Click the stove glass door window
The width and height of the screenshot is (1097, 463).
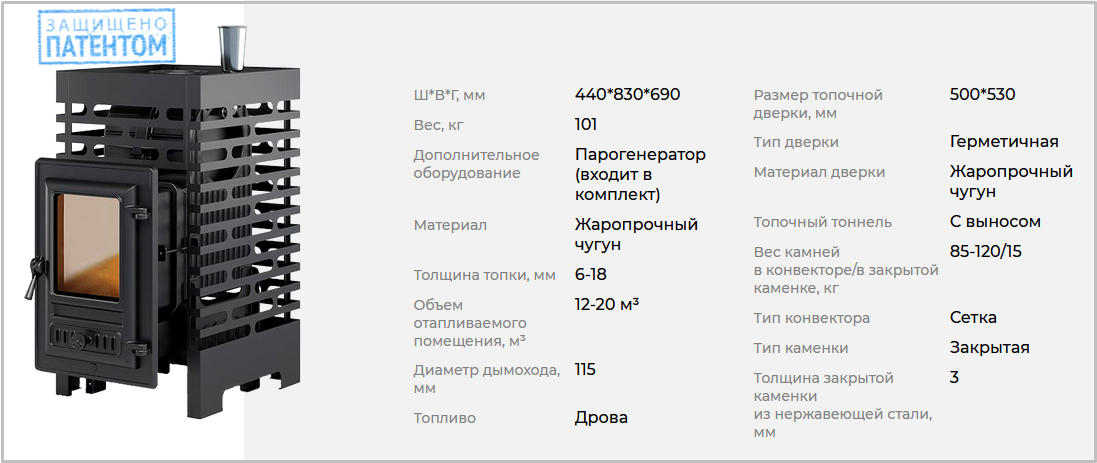click(x=88, y=246)
